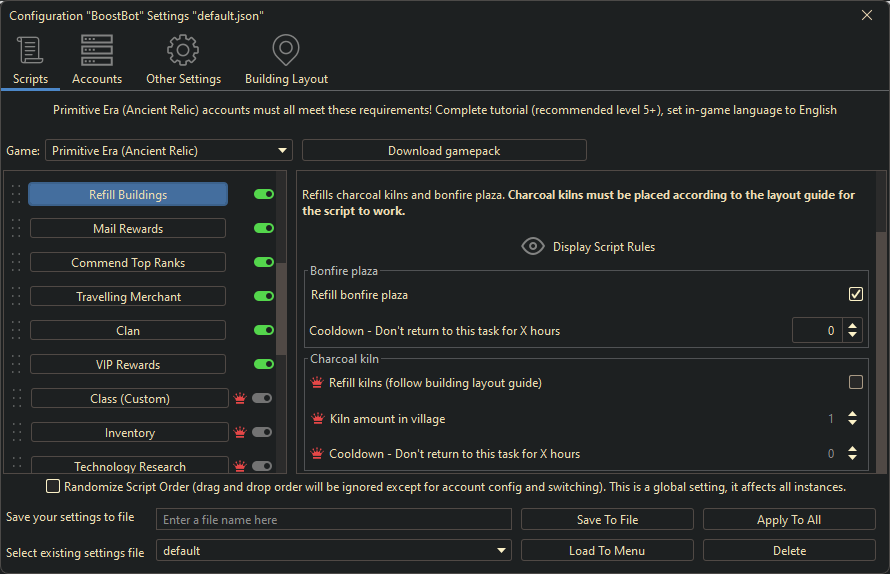Increase the bonfire plaza Cooldown hours value
Viewport: 890px width, 574px height.
(x=853, y=325)
